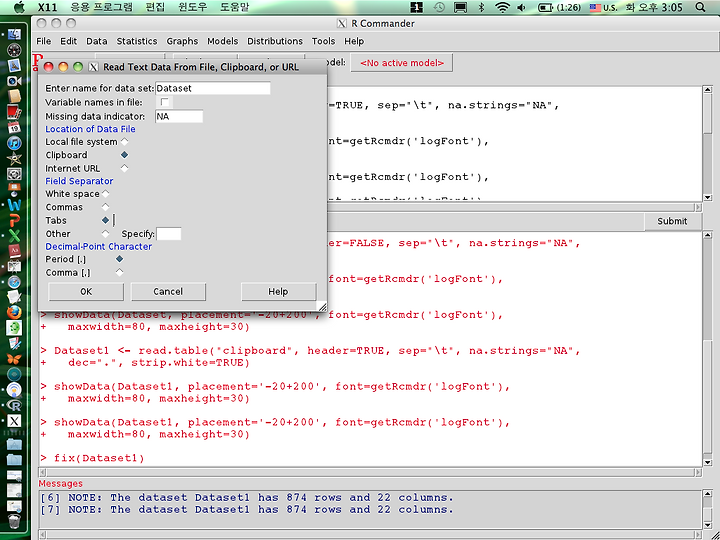
Task: Launch Microsoft Word from the Dock
Action: tap(14, 205)
